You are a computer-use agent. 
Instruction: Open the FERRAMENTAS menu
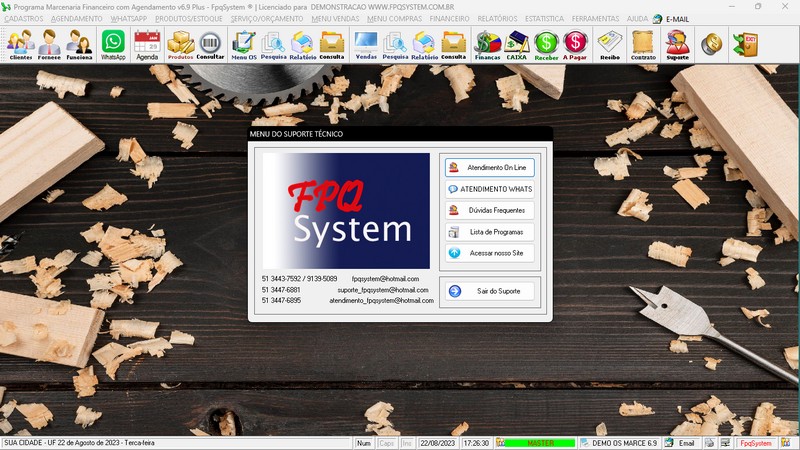point(595,19)
